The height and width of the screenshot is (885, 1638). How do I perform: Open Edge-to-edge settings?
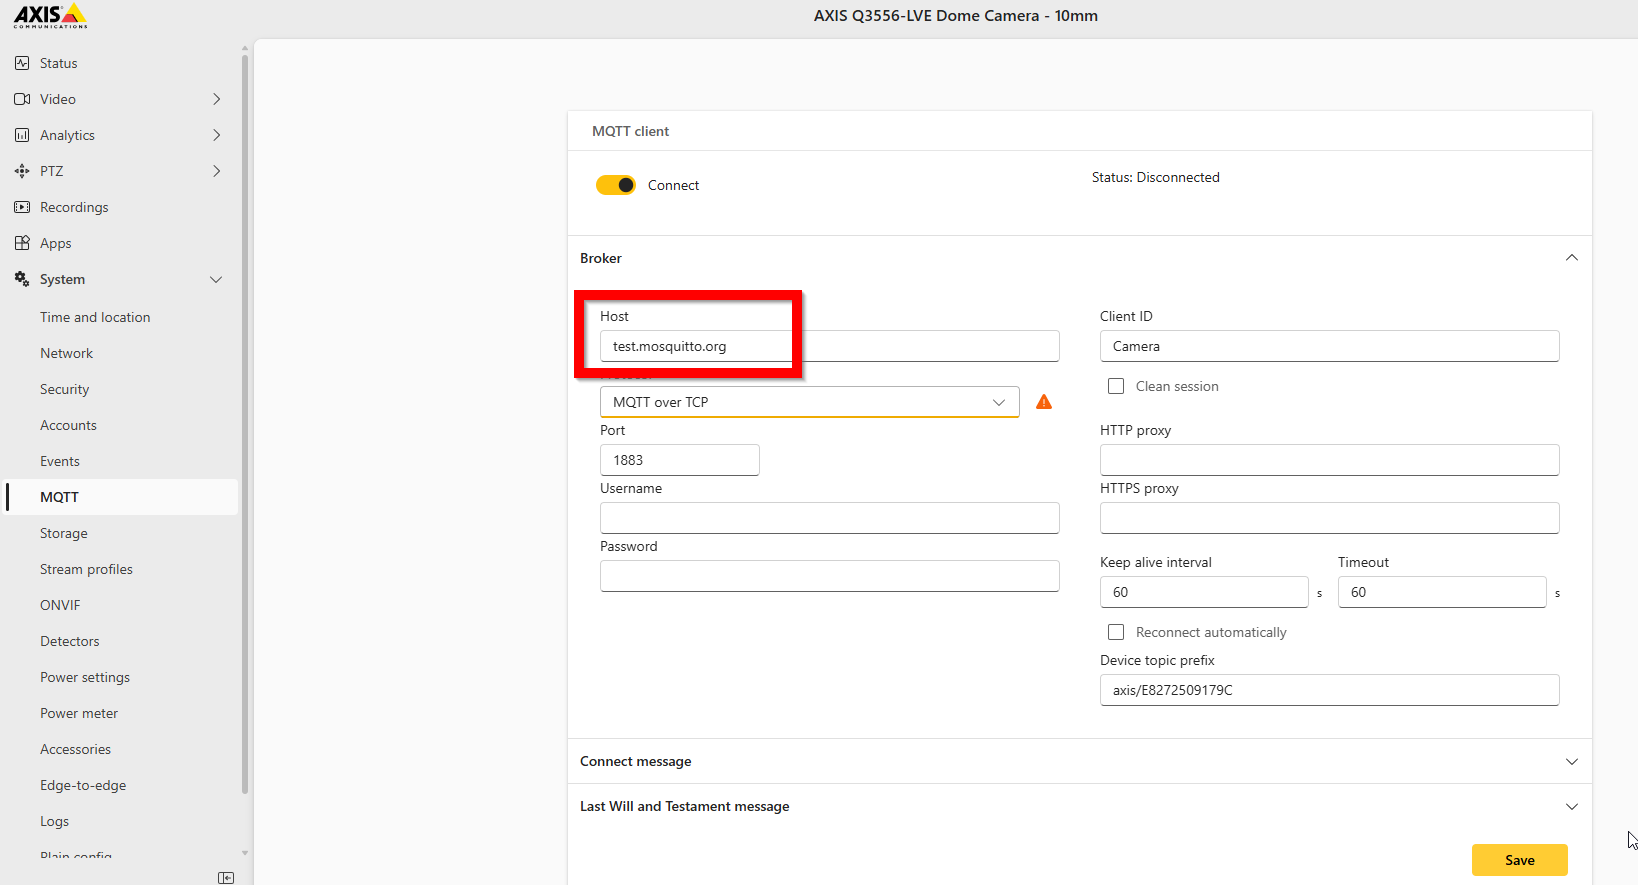tap(83, 785)
